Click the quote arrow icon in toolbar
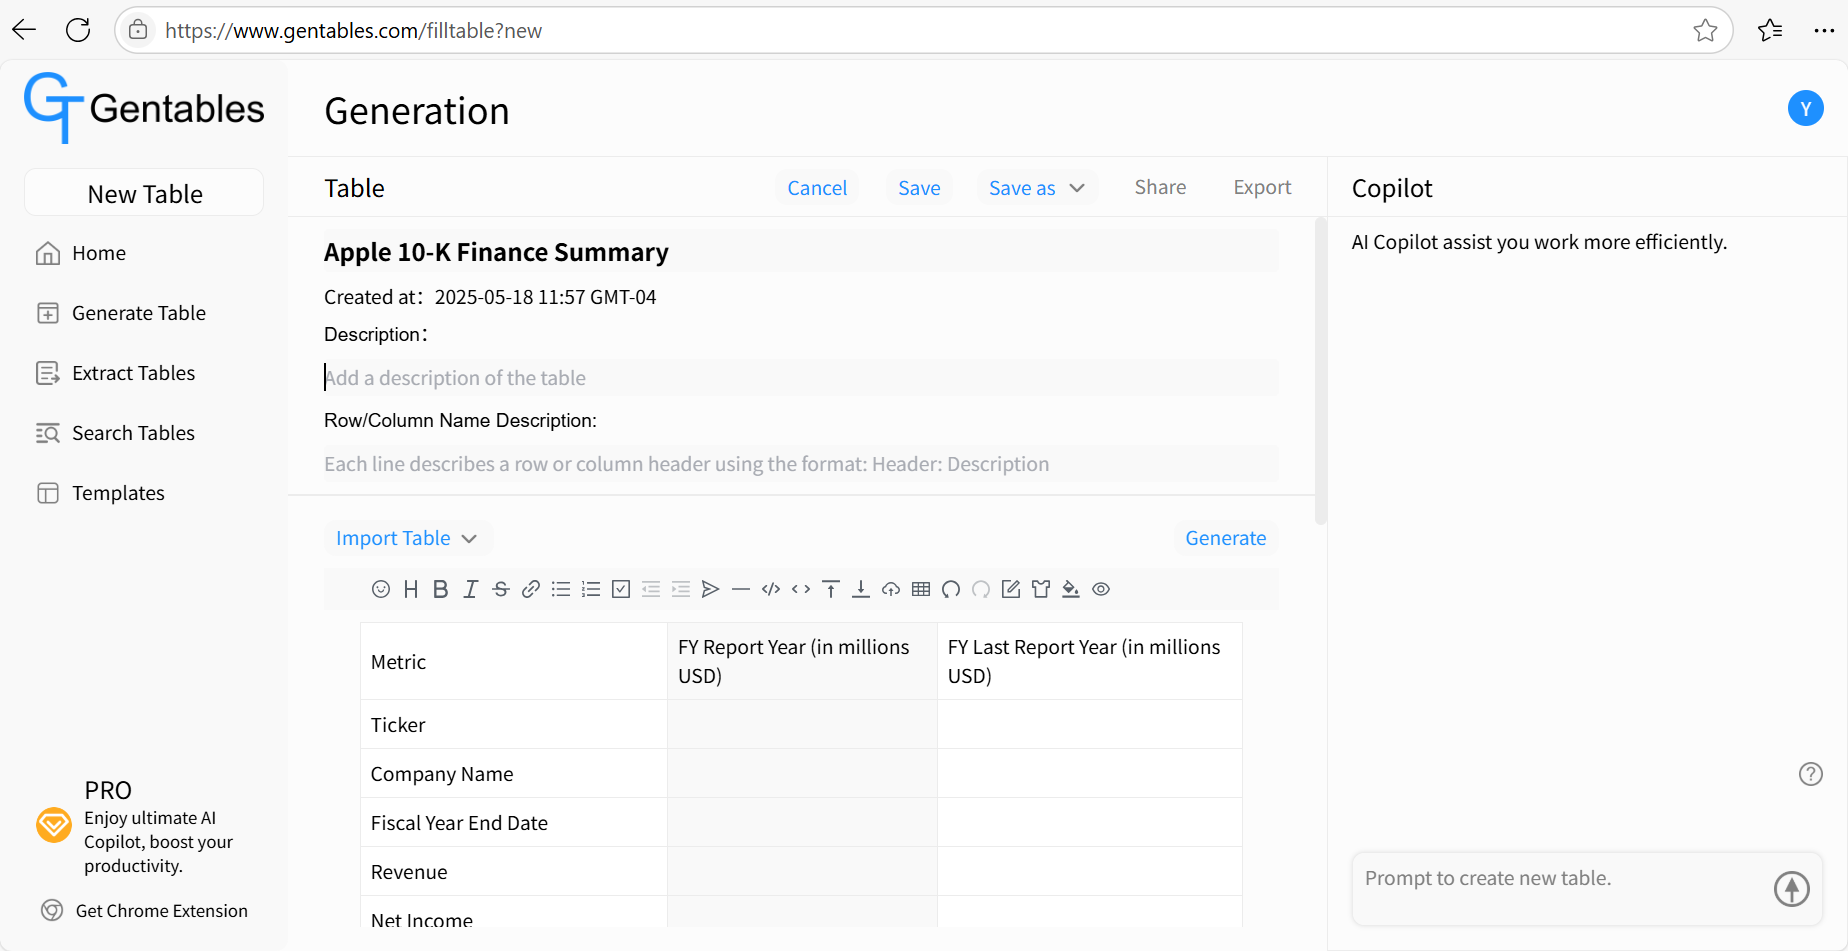The width and height of the screenshot is (1848, 951). (711, 589)
